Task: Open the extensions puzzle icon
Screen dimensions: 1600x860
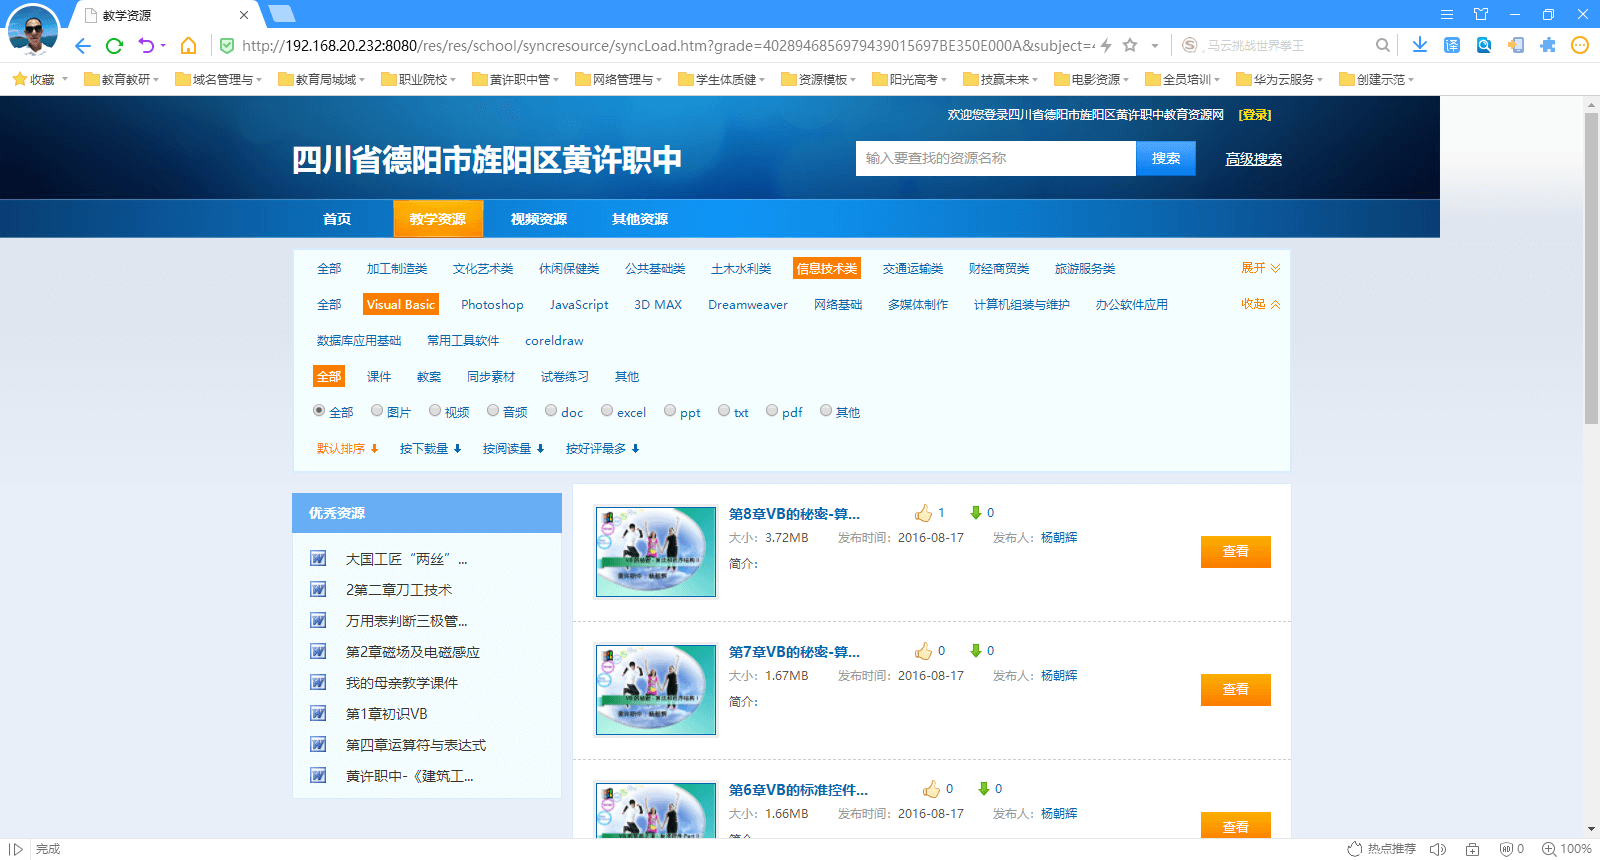Action: click(1548, 45)
